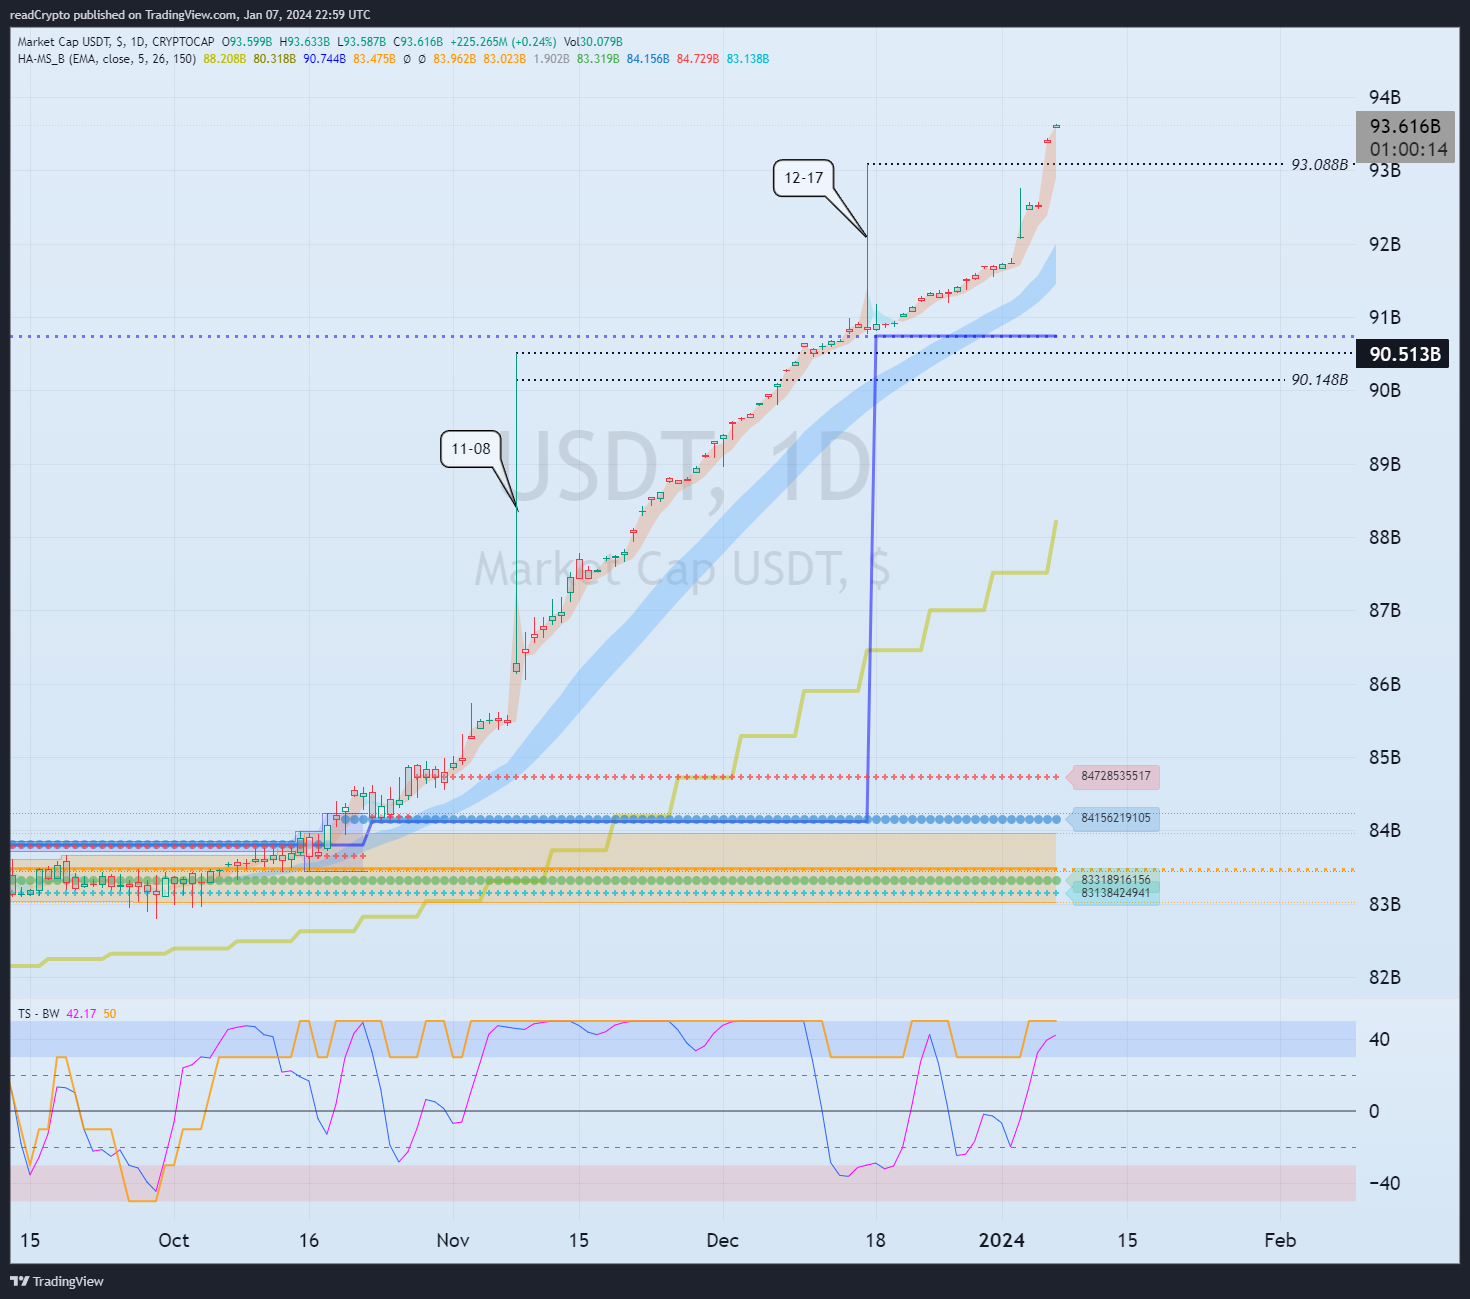Click the orange 83.962B indicator value
1470x1299 pixels.
(x=454, y=59)
